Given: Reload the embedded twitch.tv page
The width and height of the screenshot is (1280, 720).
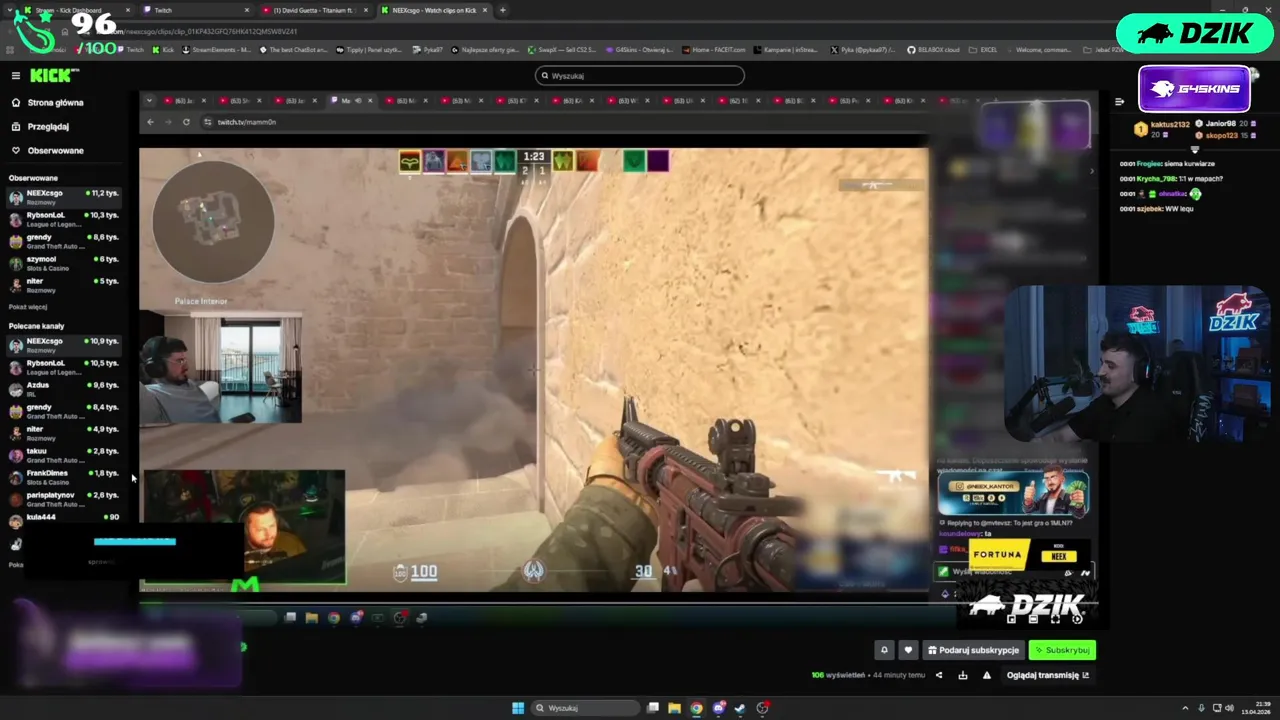Looking at the screenshot, I should pos(186,122).
